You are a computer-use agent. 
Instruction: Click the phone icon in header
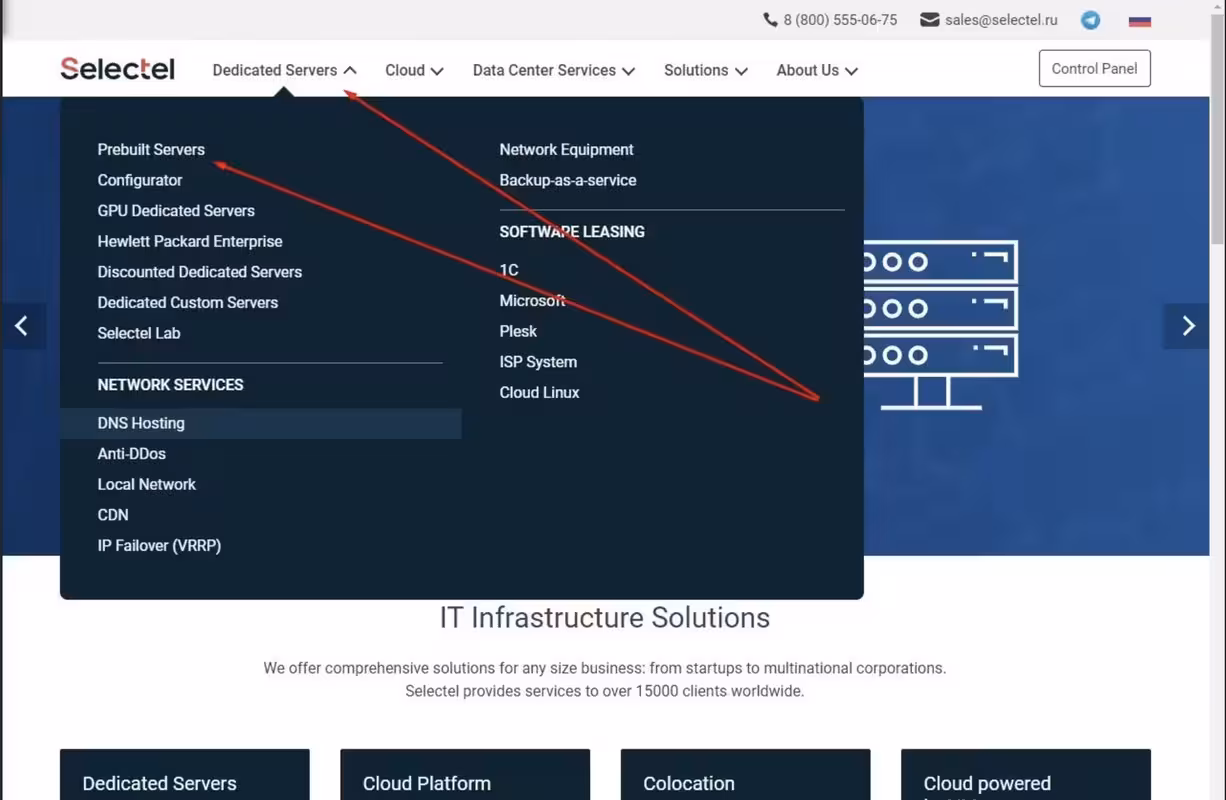(x=770, y=20)
